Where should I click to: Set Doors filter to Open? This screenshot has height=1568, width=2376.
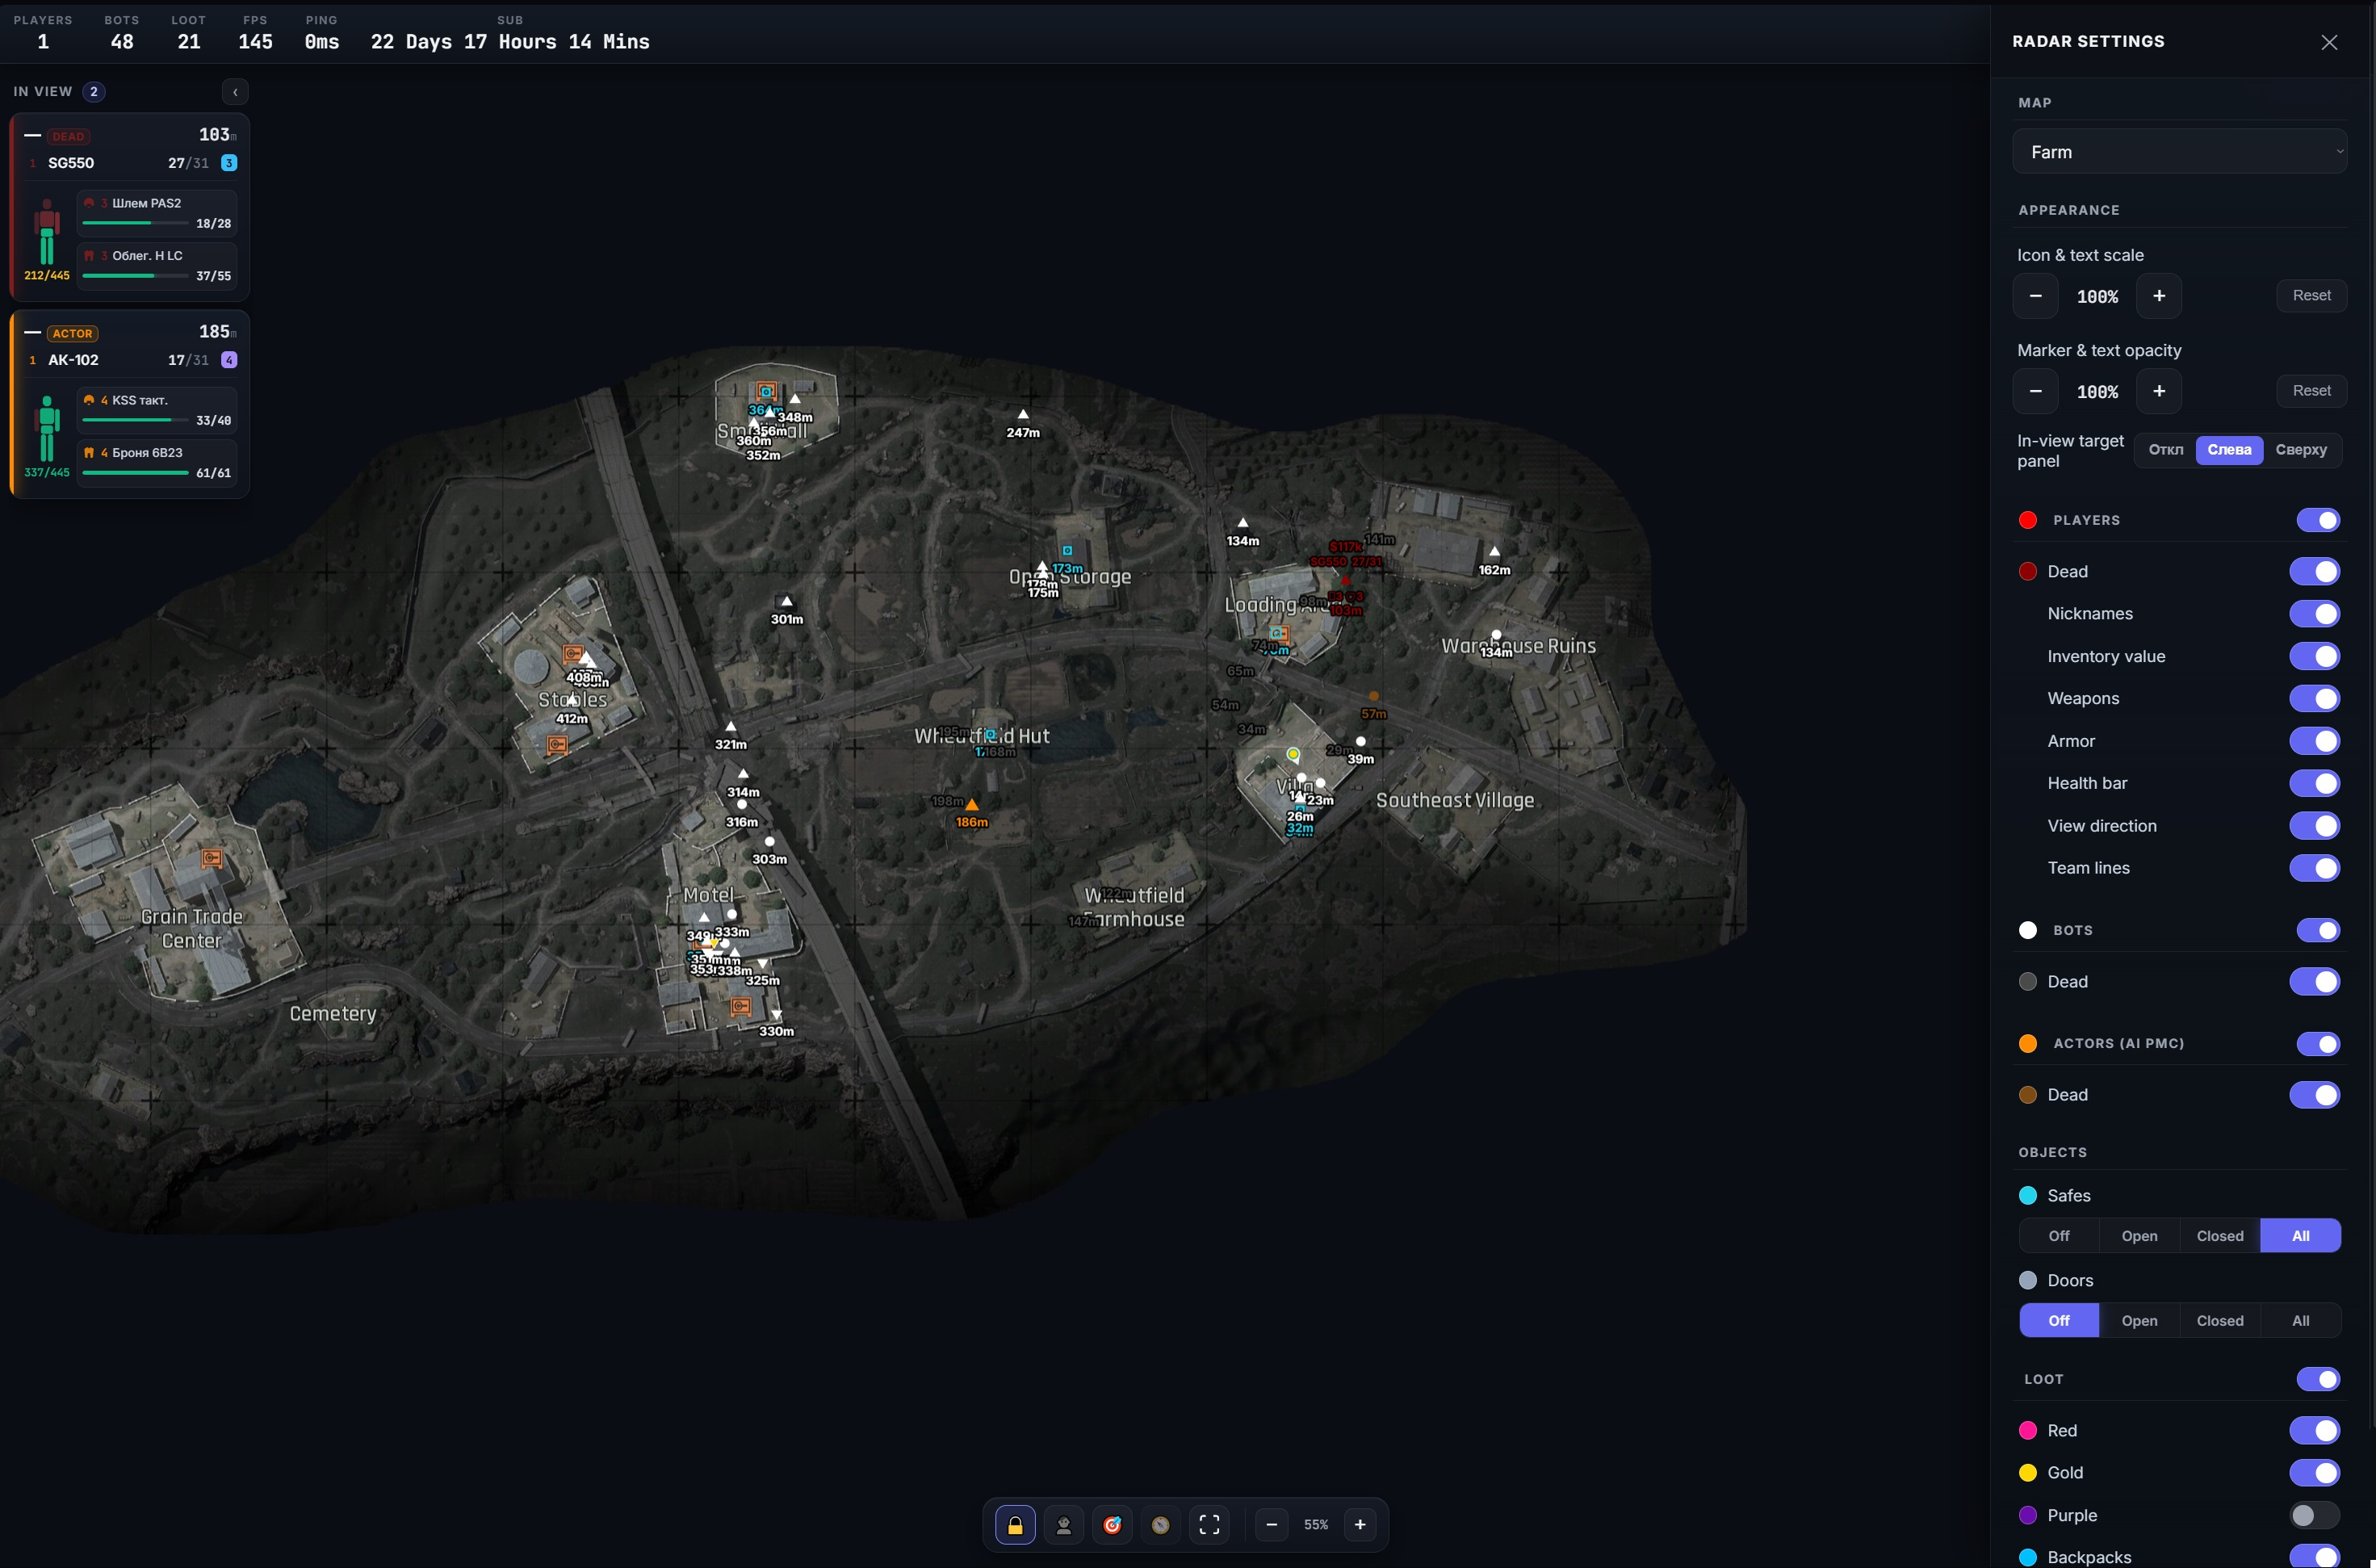2139,1321
